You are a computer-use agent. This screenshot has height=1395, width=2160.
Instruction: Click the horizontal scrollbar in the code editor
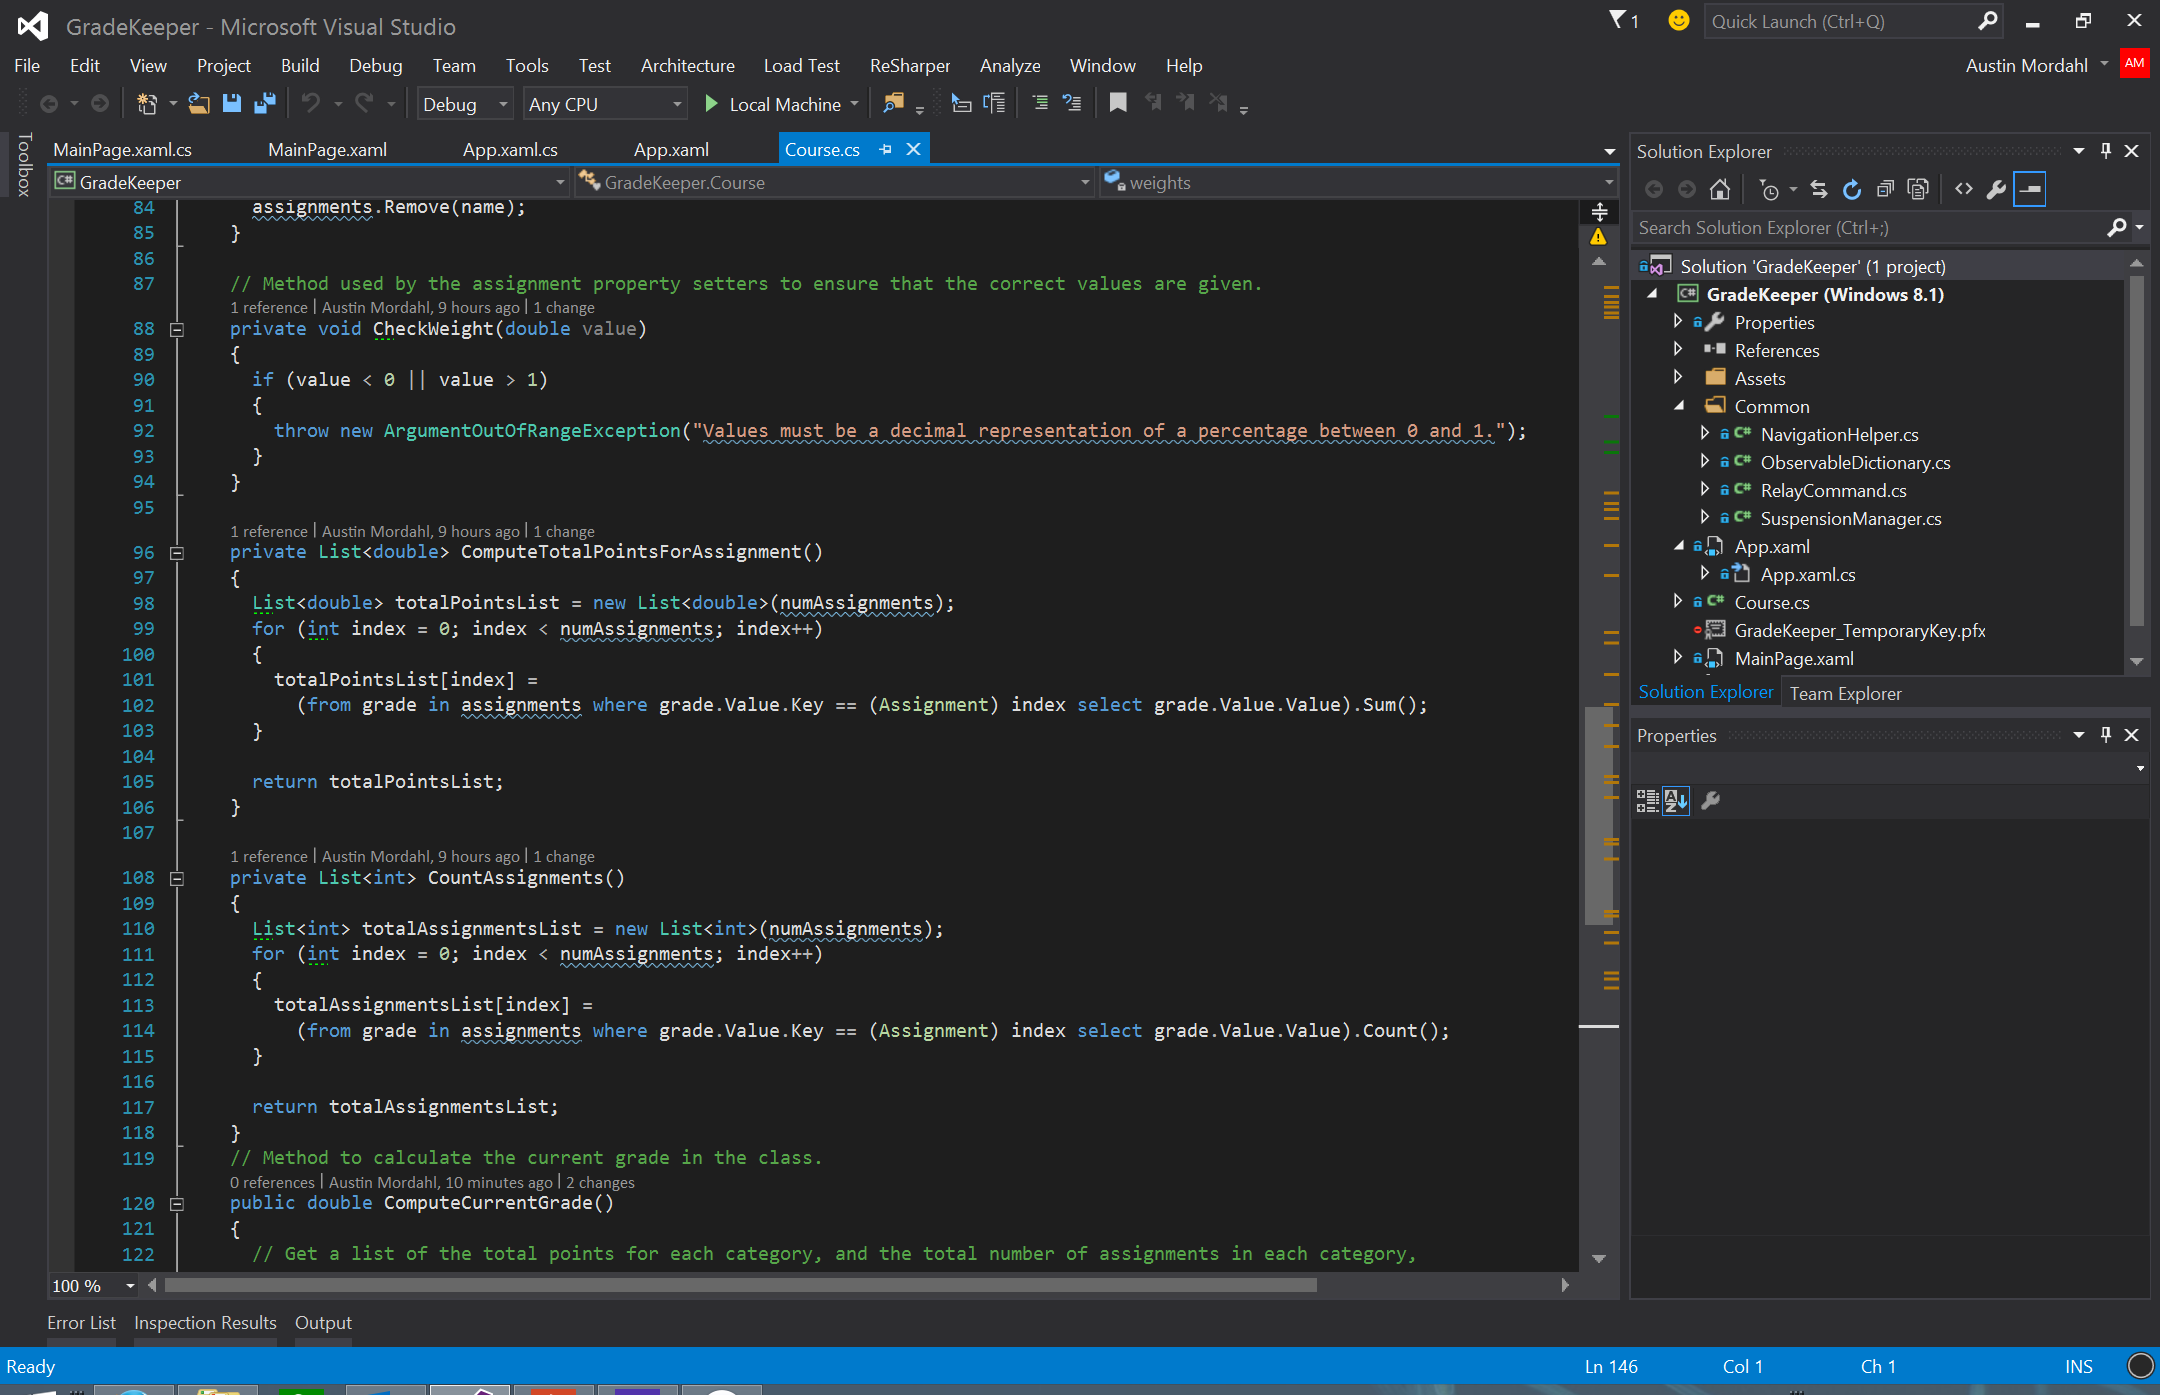(x=740, y=1285)
